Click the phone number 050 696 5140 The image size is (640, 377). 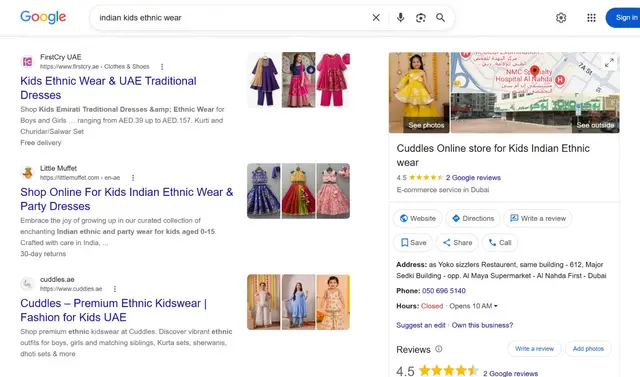click(444, 291)
